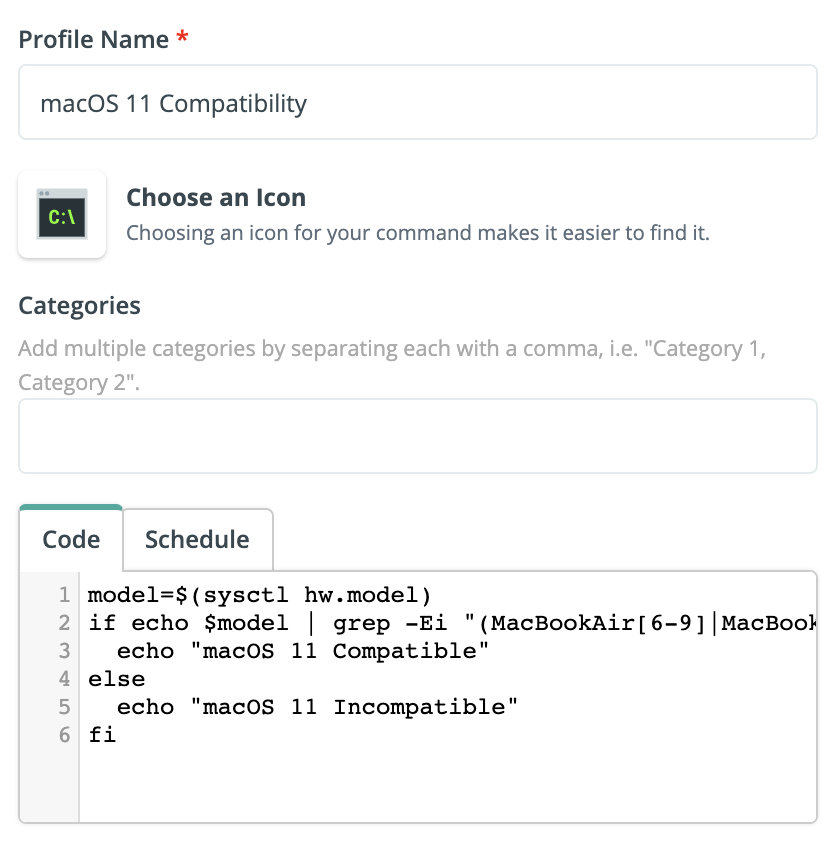Select the Code tab
The height and width of the screenshot is (846, 832).
coord(71,540)
